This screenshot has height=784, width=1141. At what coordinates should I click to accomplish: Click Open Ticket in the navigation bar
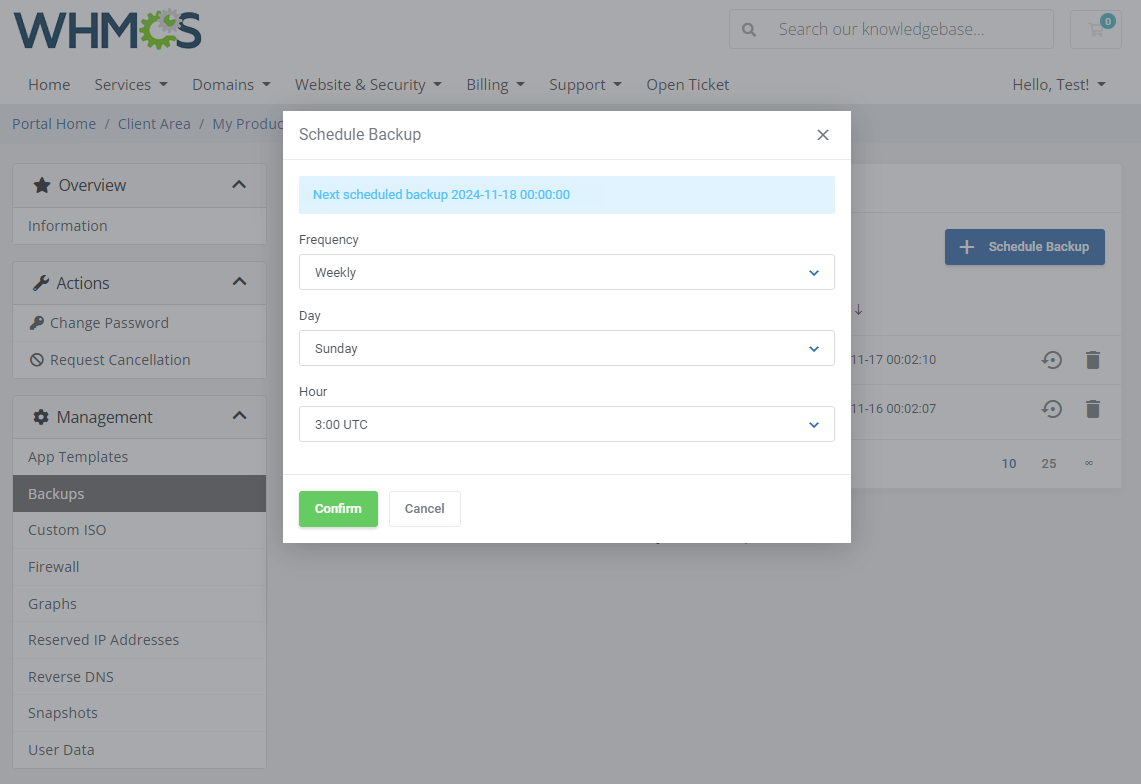(x=688, y=84)
